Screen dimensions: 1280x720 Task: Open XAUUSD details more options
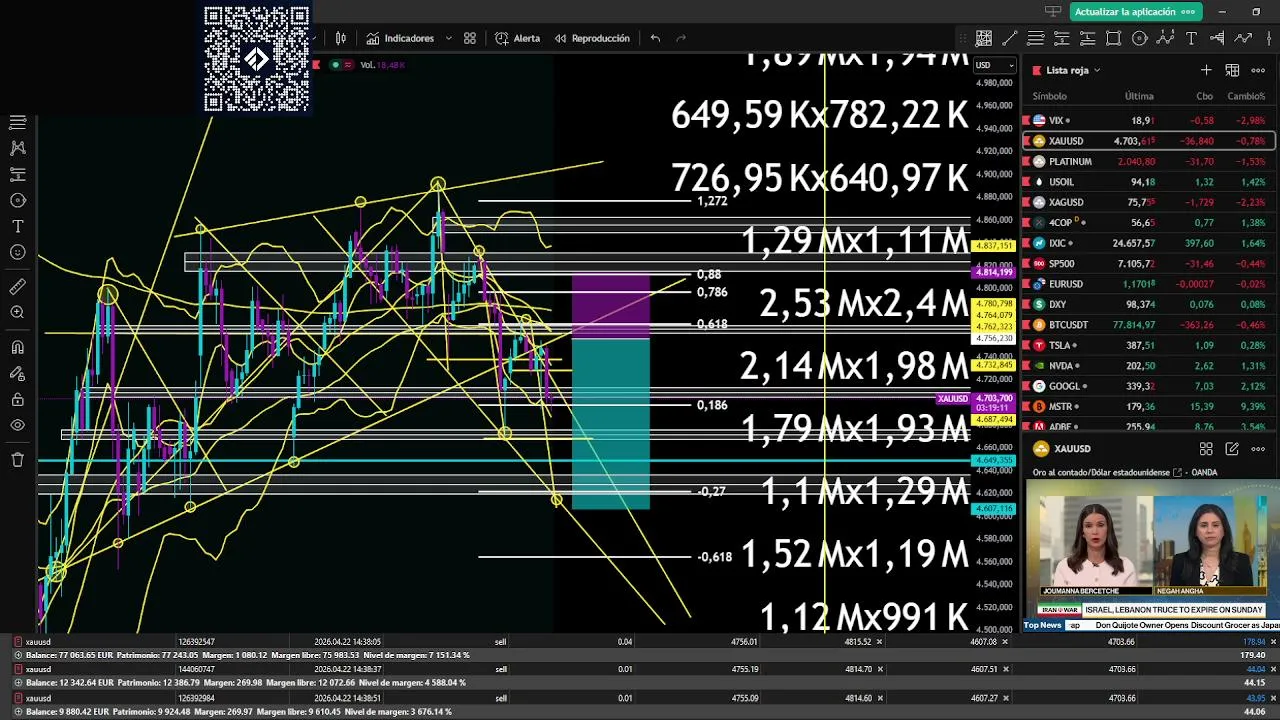[1258, 449]
